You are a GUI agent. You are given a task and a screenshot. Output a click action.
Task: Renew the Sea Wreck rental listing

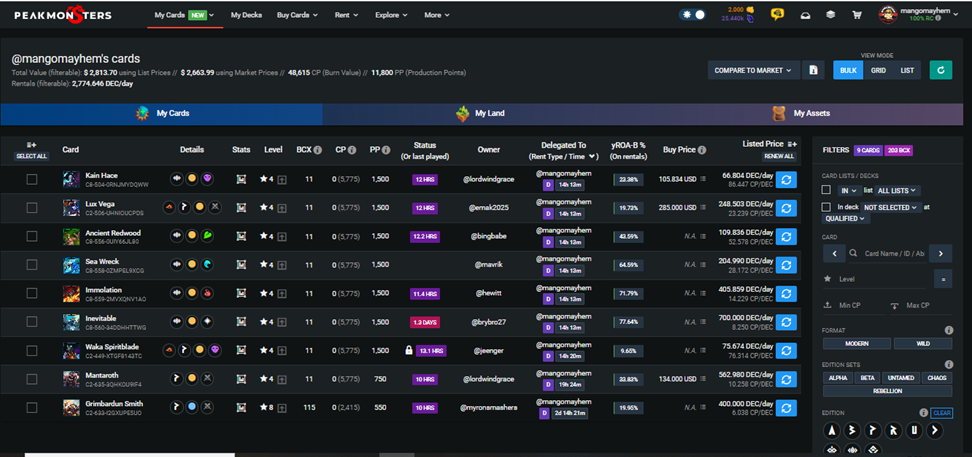click(x=785, y=265)
